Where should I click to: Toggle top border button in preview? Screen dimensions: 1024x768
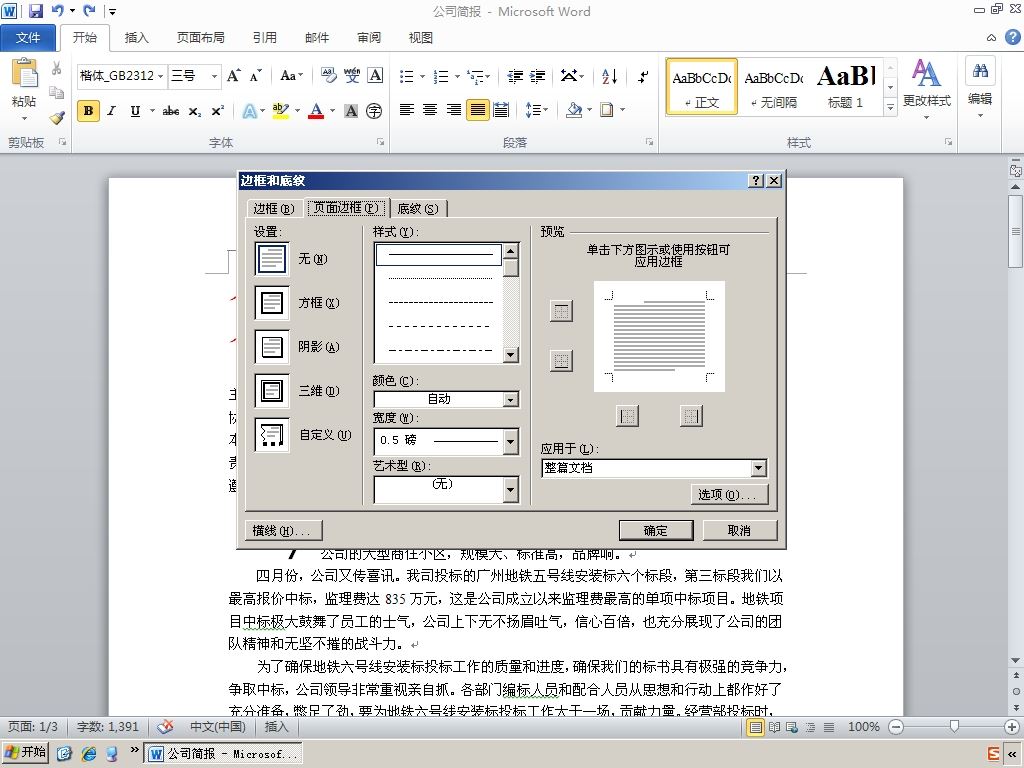(x=561, y=312)
